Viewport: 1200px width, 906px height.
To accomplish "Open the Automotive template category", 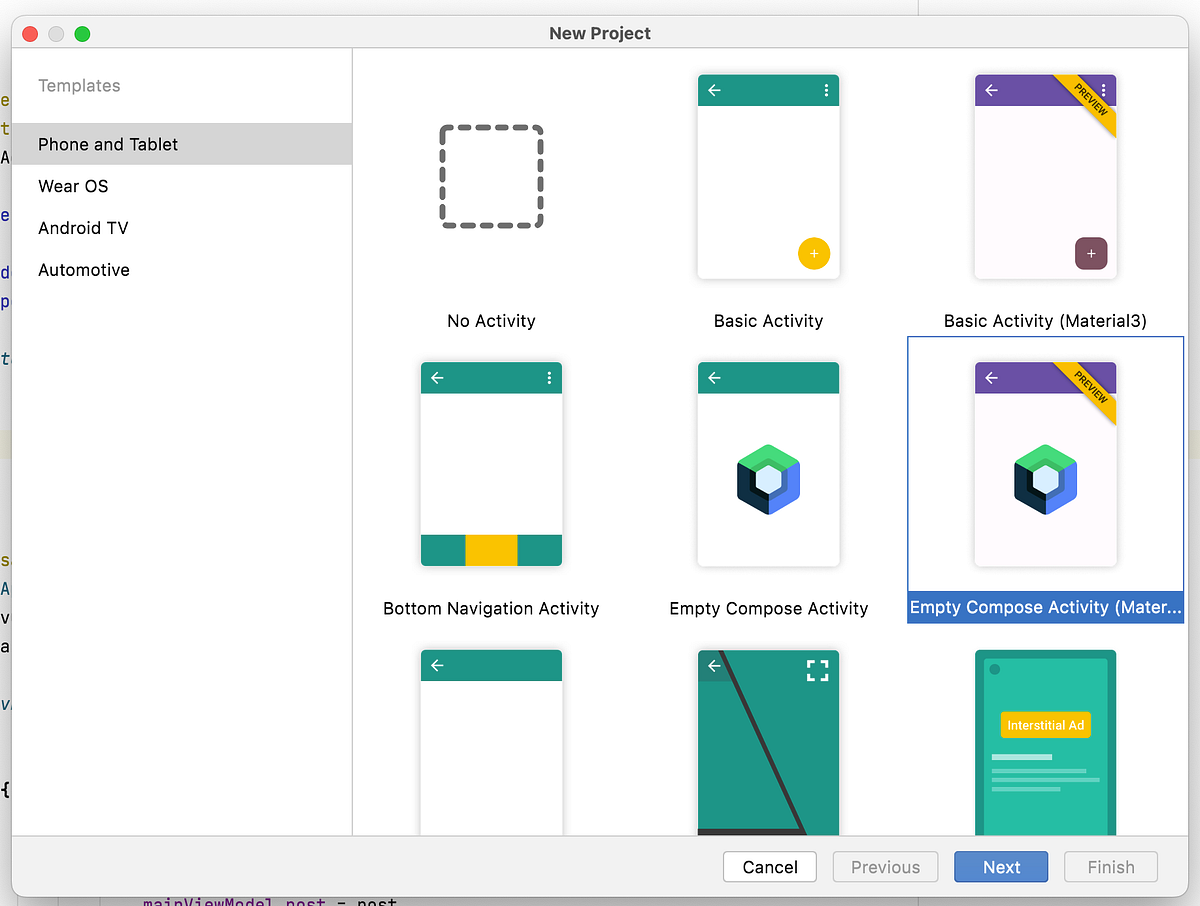I will 83,270.
